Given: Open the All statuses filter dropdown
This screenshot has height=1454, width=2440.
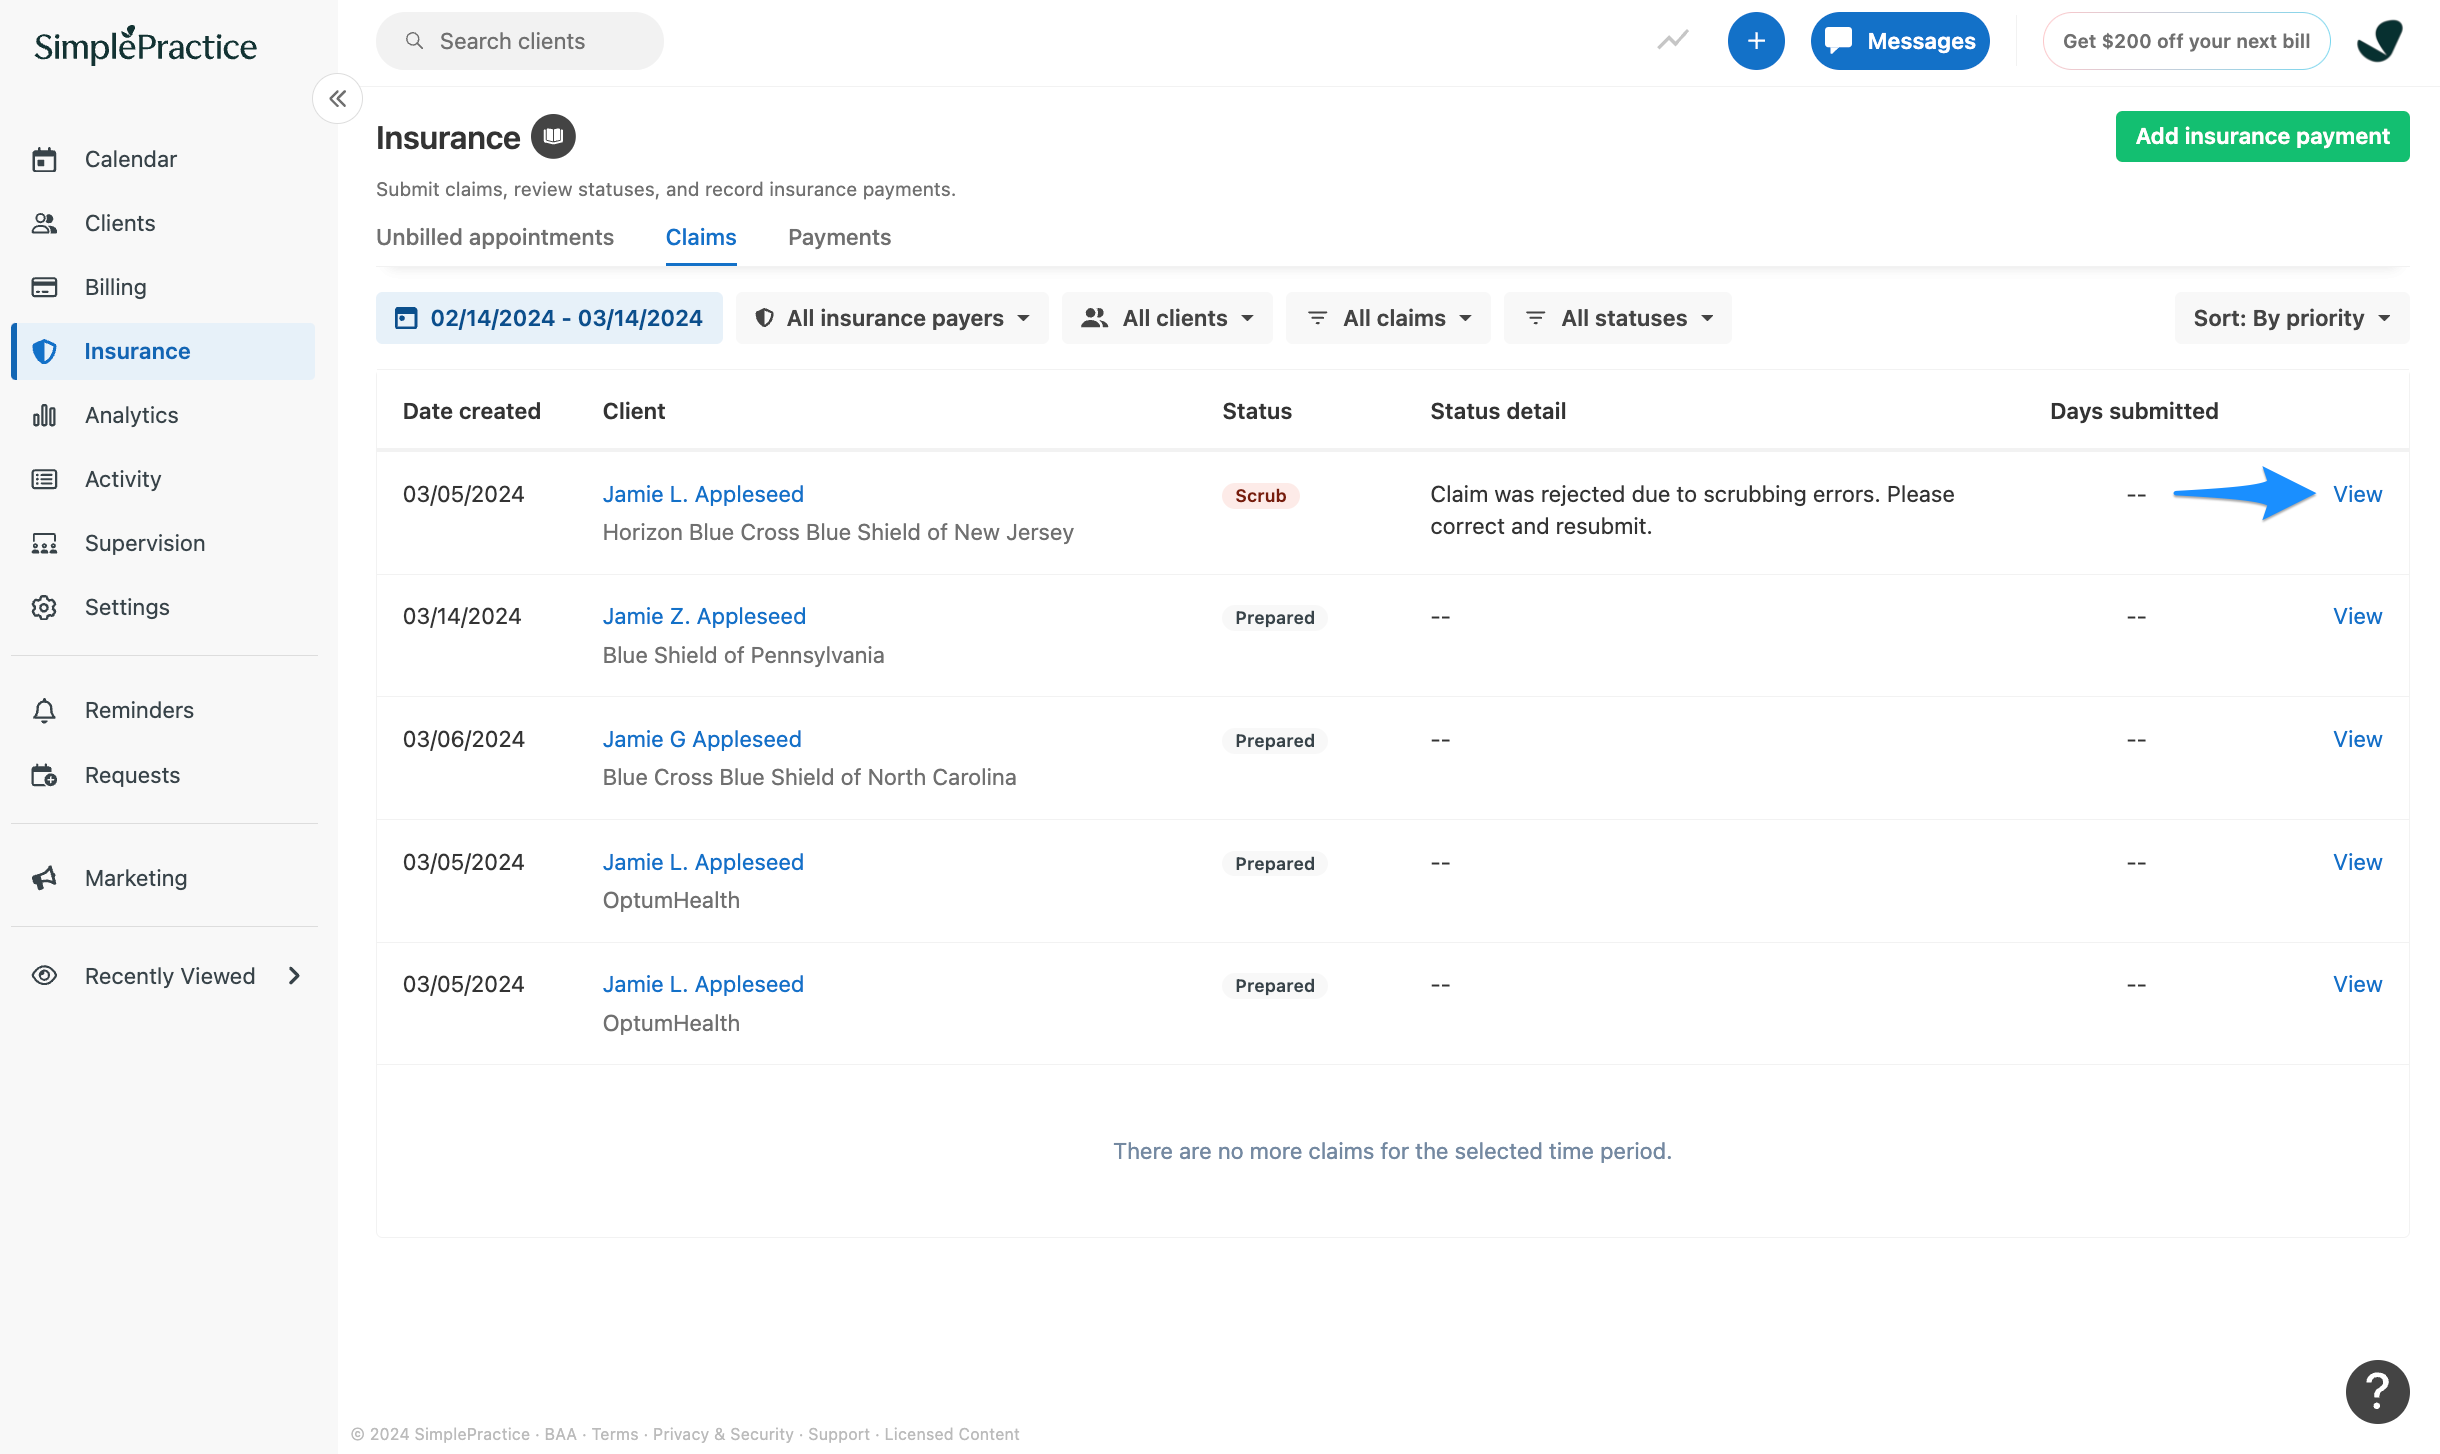Looking at the screenshot, I should [x=1617, y=318].
